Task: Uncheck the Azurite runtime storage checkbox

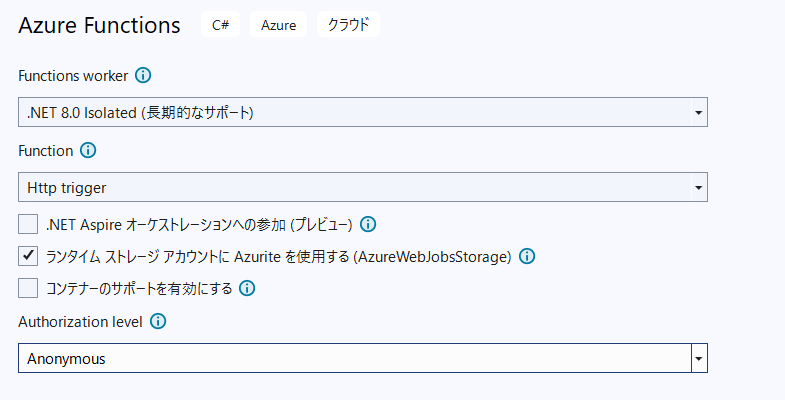Action: [28, 256]
